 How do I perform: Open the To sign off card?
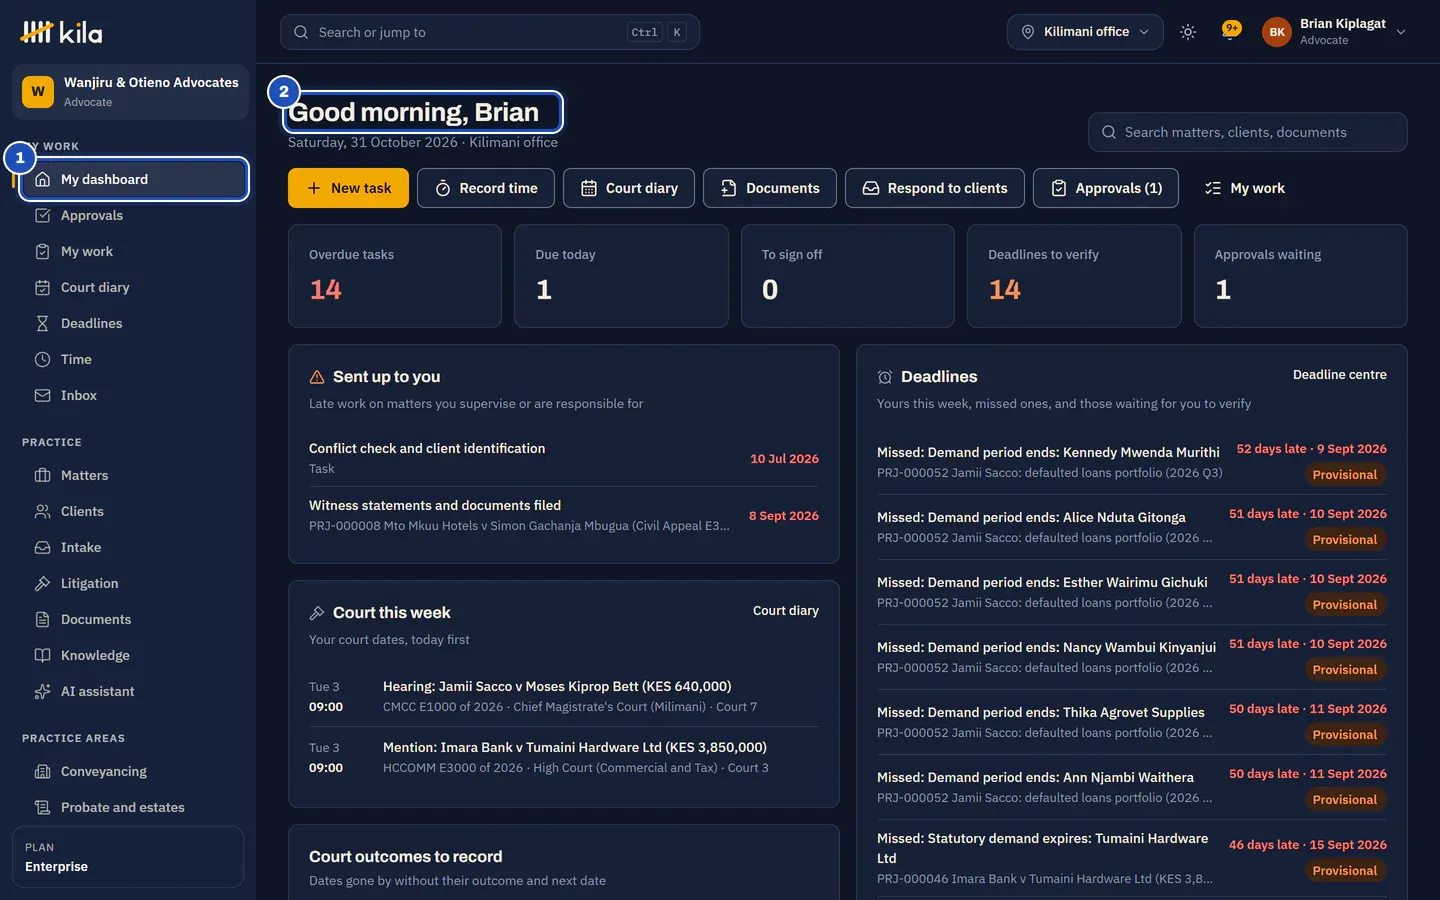(x=848, y=276)
